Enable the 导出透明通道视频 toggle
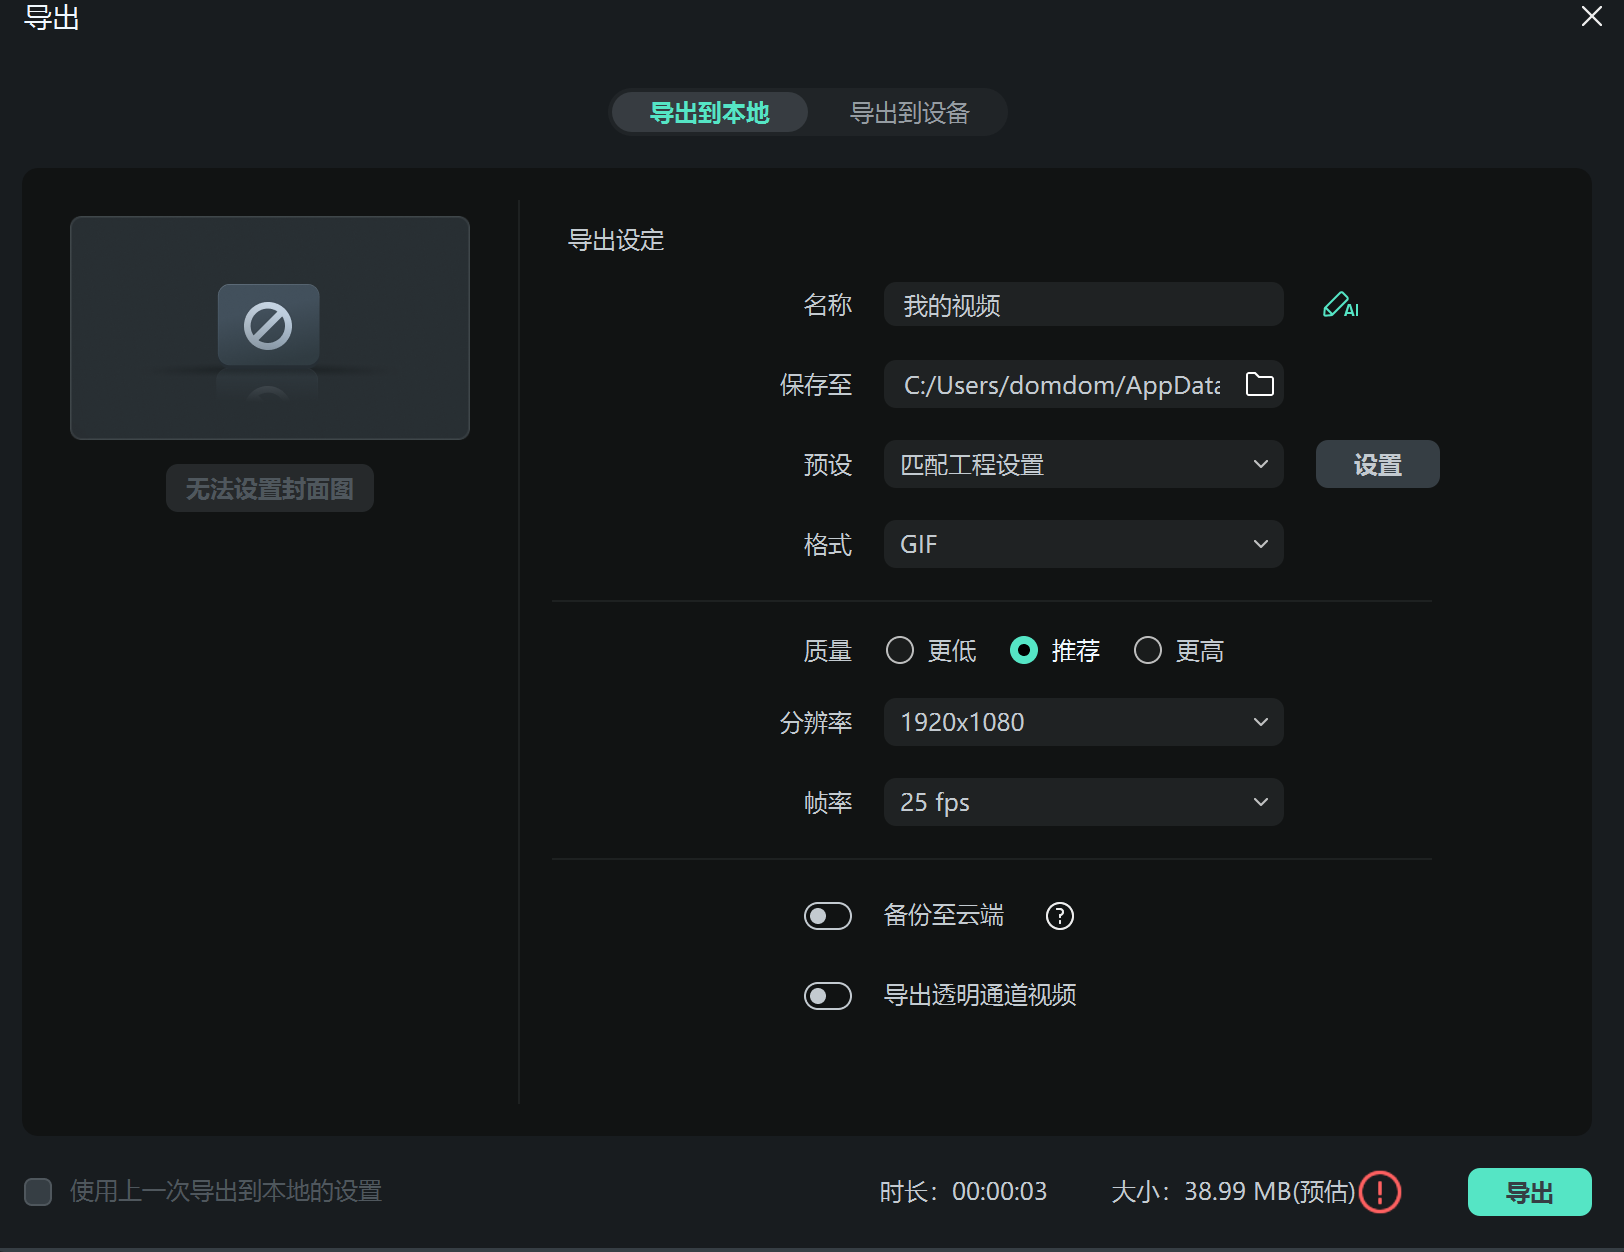The image size is (1624, 1252). (827, 996)
